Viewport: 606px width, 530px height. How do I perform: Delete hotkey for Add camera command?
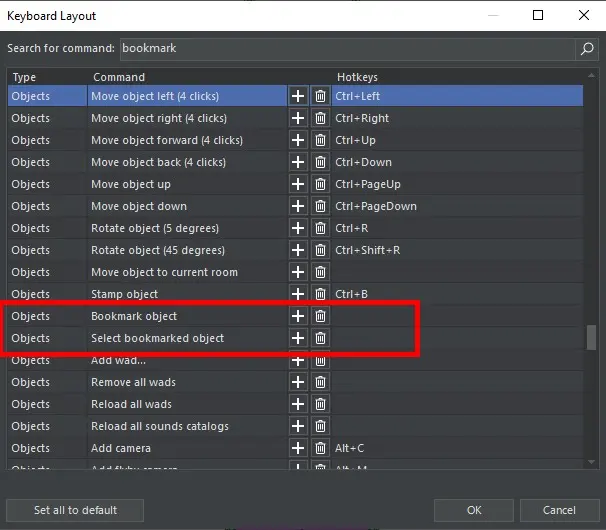tap(320, 448)
